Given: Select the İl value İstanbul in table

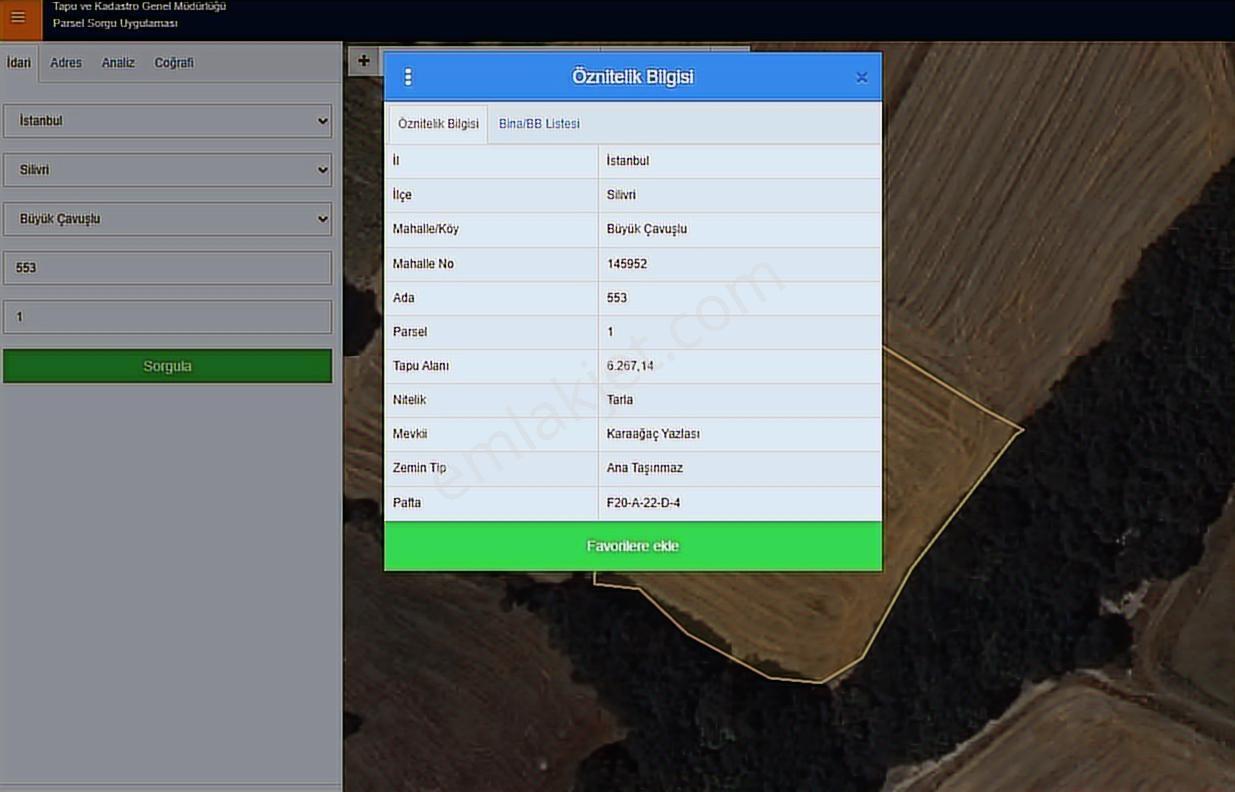Looking at the screenshot, I should tap(628, 161).
